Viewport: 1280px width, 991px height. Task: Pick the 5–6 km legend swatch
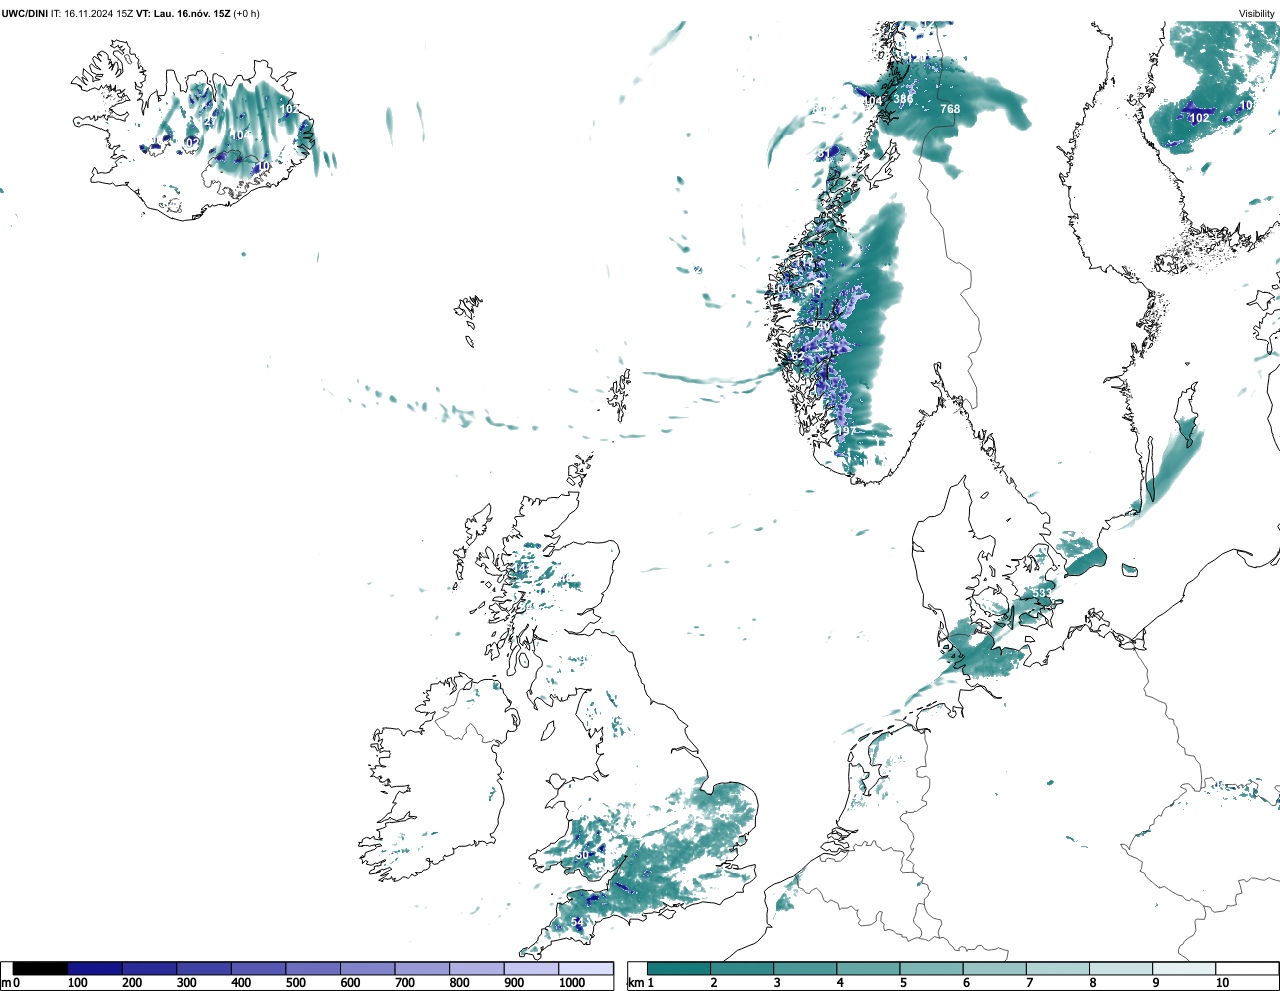click(931, 968)
